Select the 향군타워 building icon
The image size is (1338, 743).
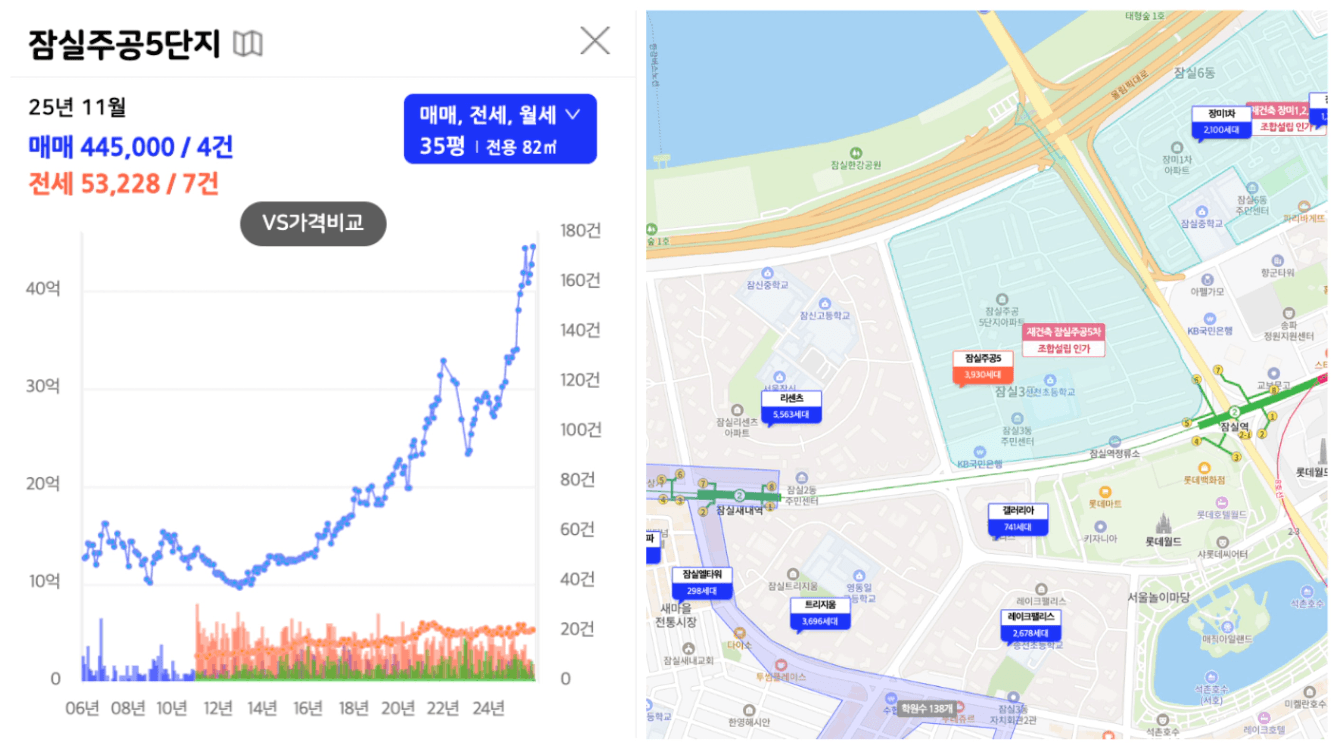(1277, 259)
